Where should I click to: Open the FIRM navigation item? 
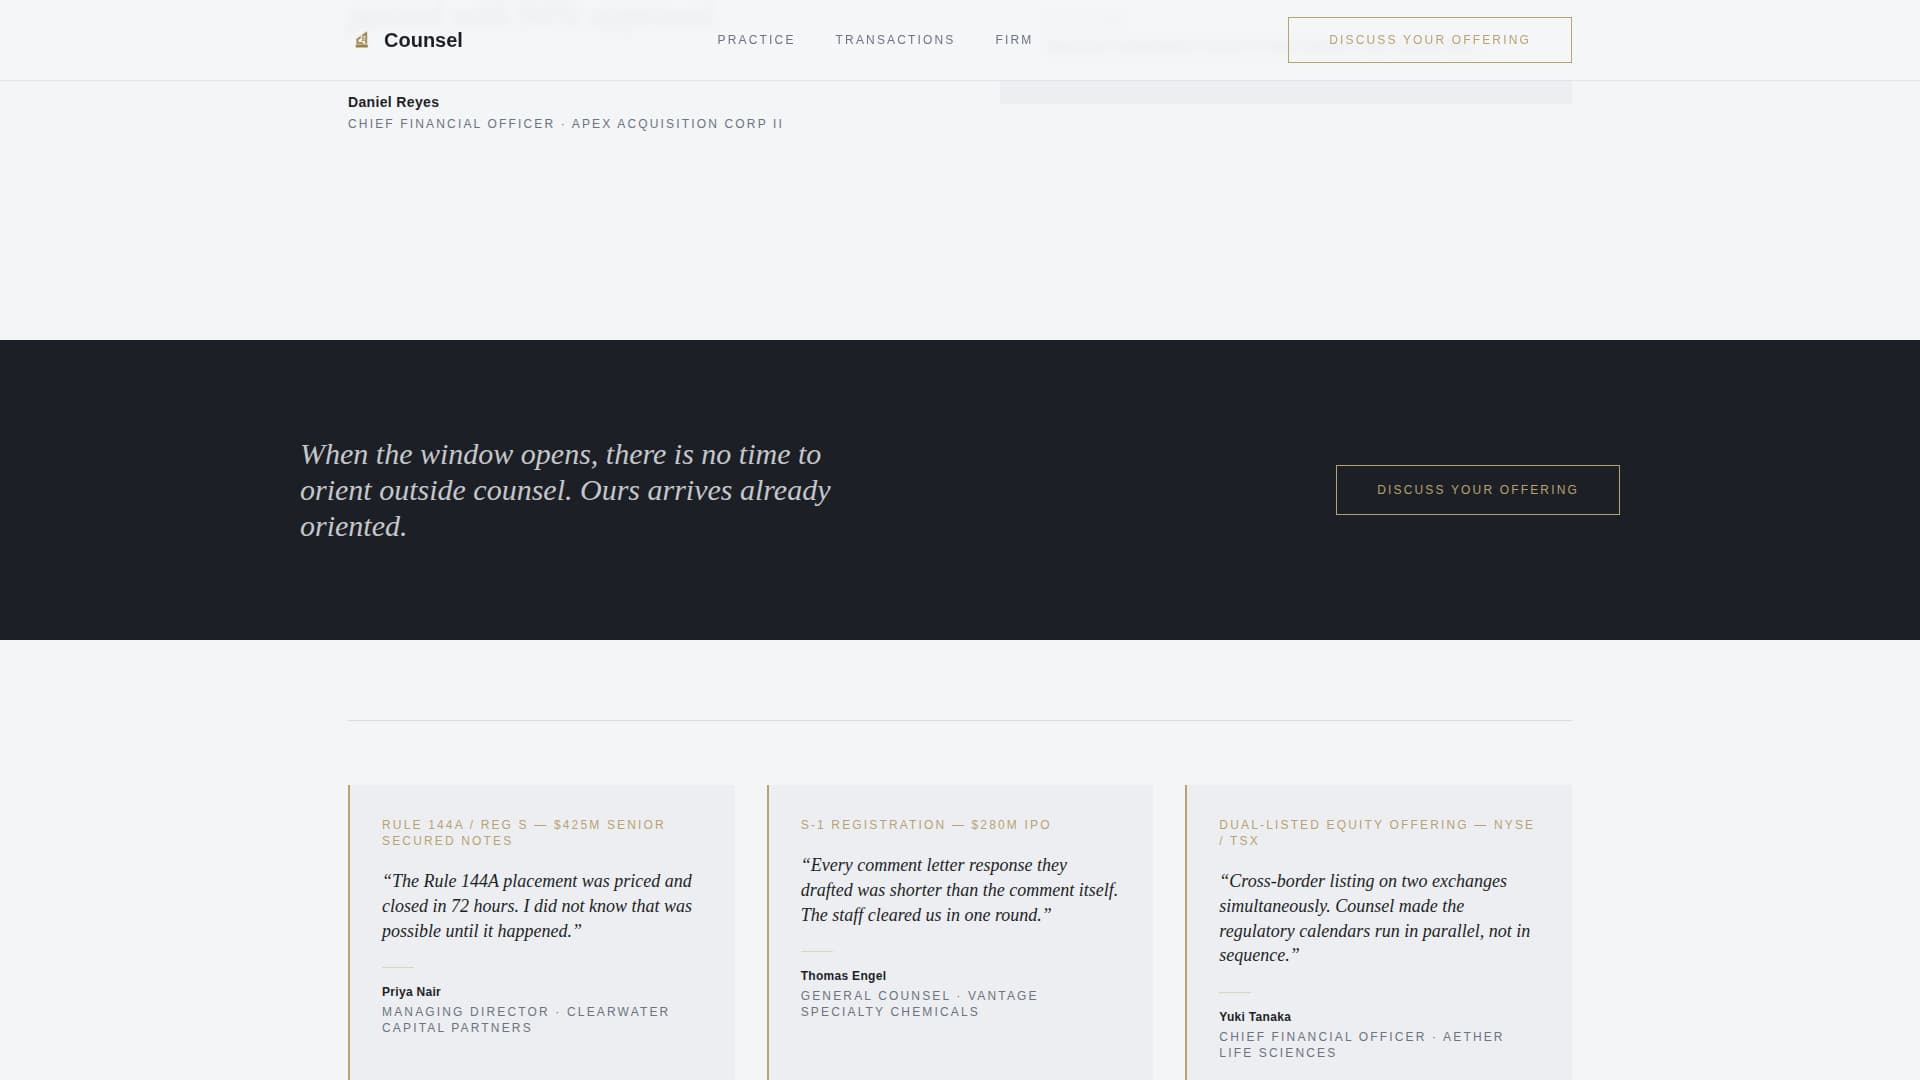tap(1014, 40)
